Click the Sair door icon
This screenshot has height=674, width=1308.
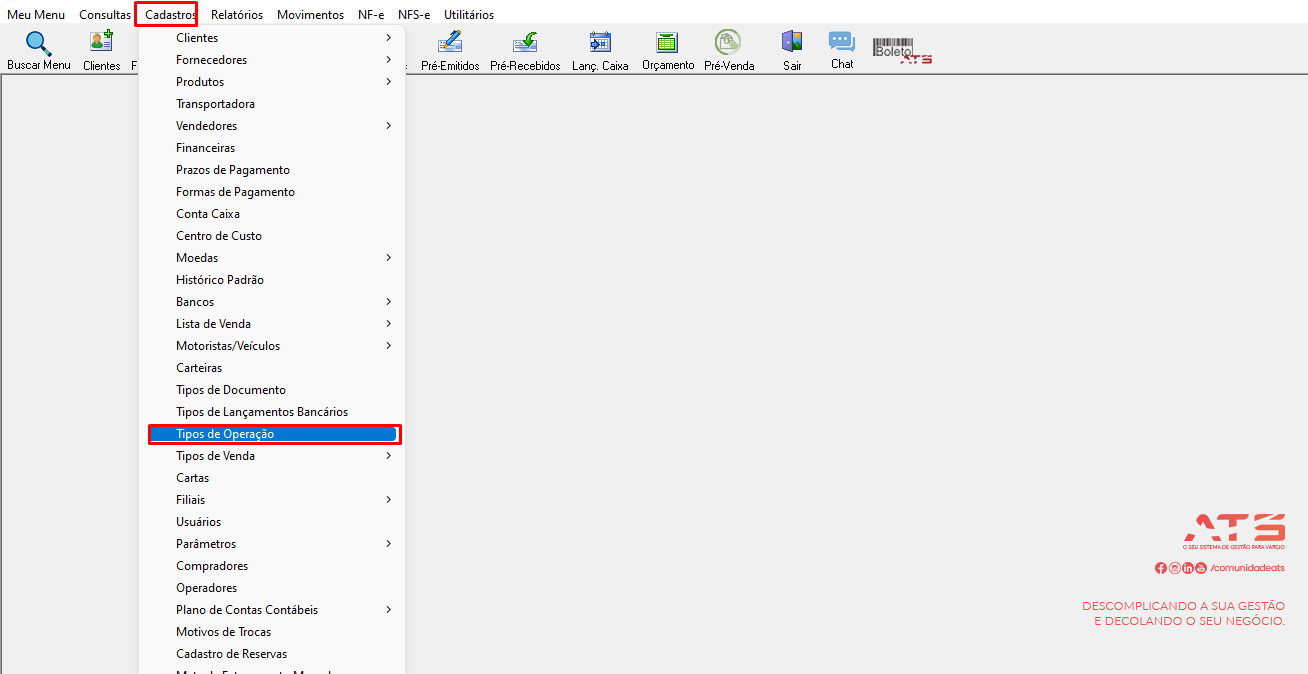pyautogui.click(x=792, y=42)
